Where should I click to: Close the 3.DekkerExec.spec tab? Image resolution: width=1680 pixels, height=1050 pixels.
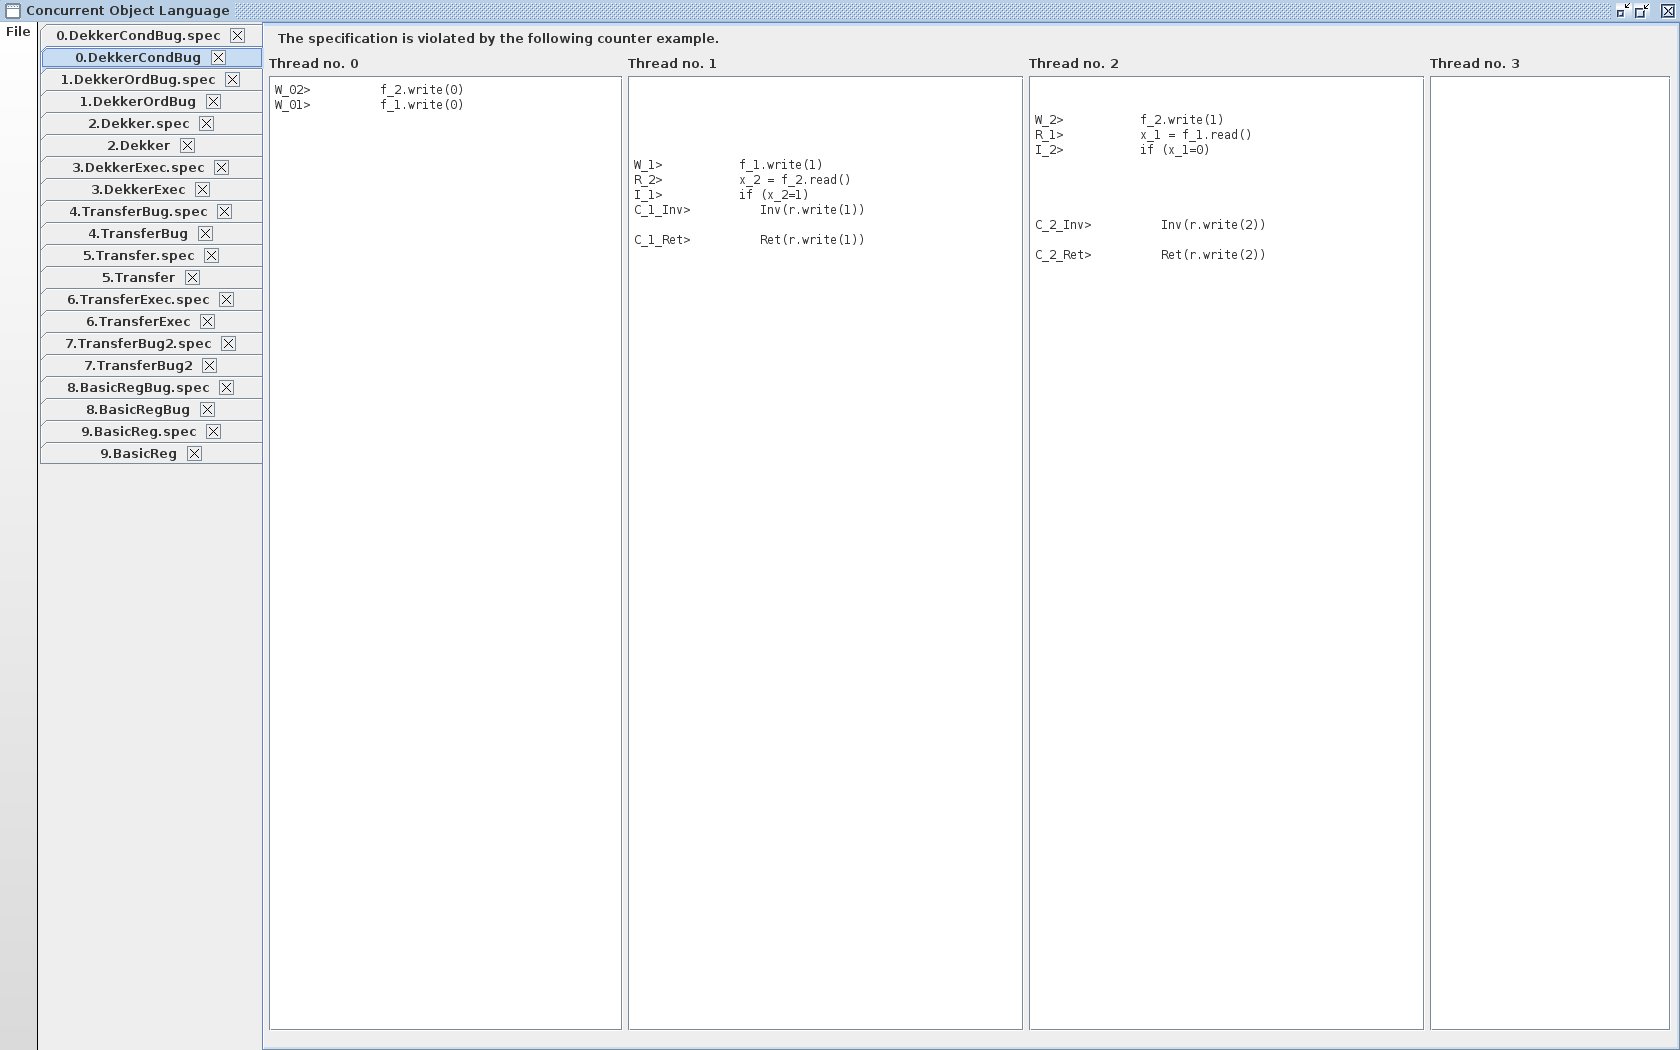[x=221, y=167]
